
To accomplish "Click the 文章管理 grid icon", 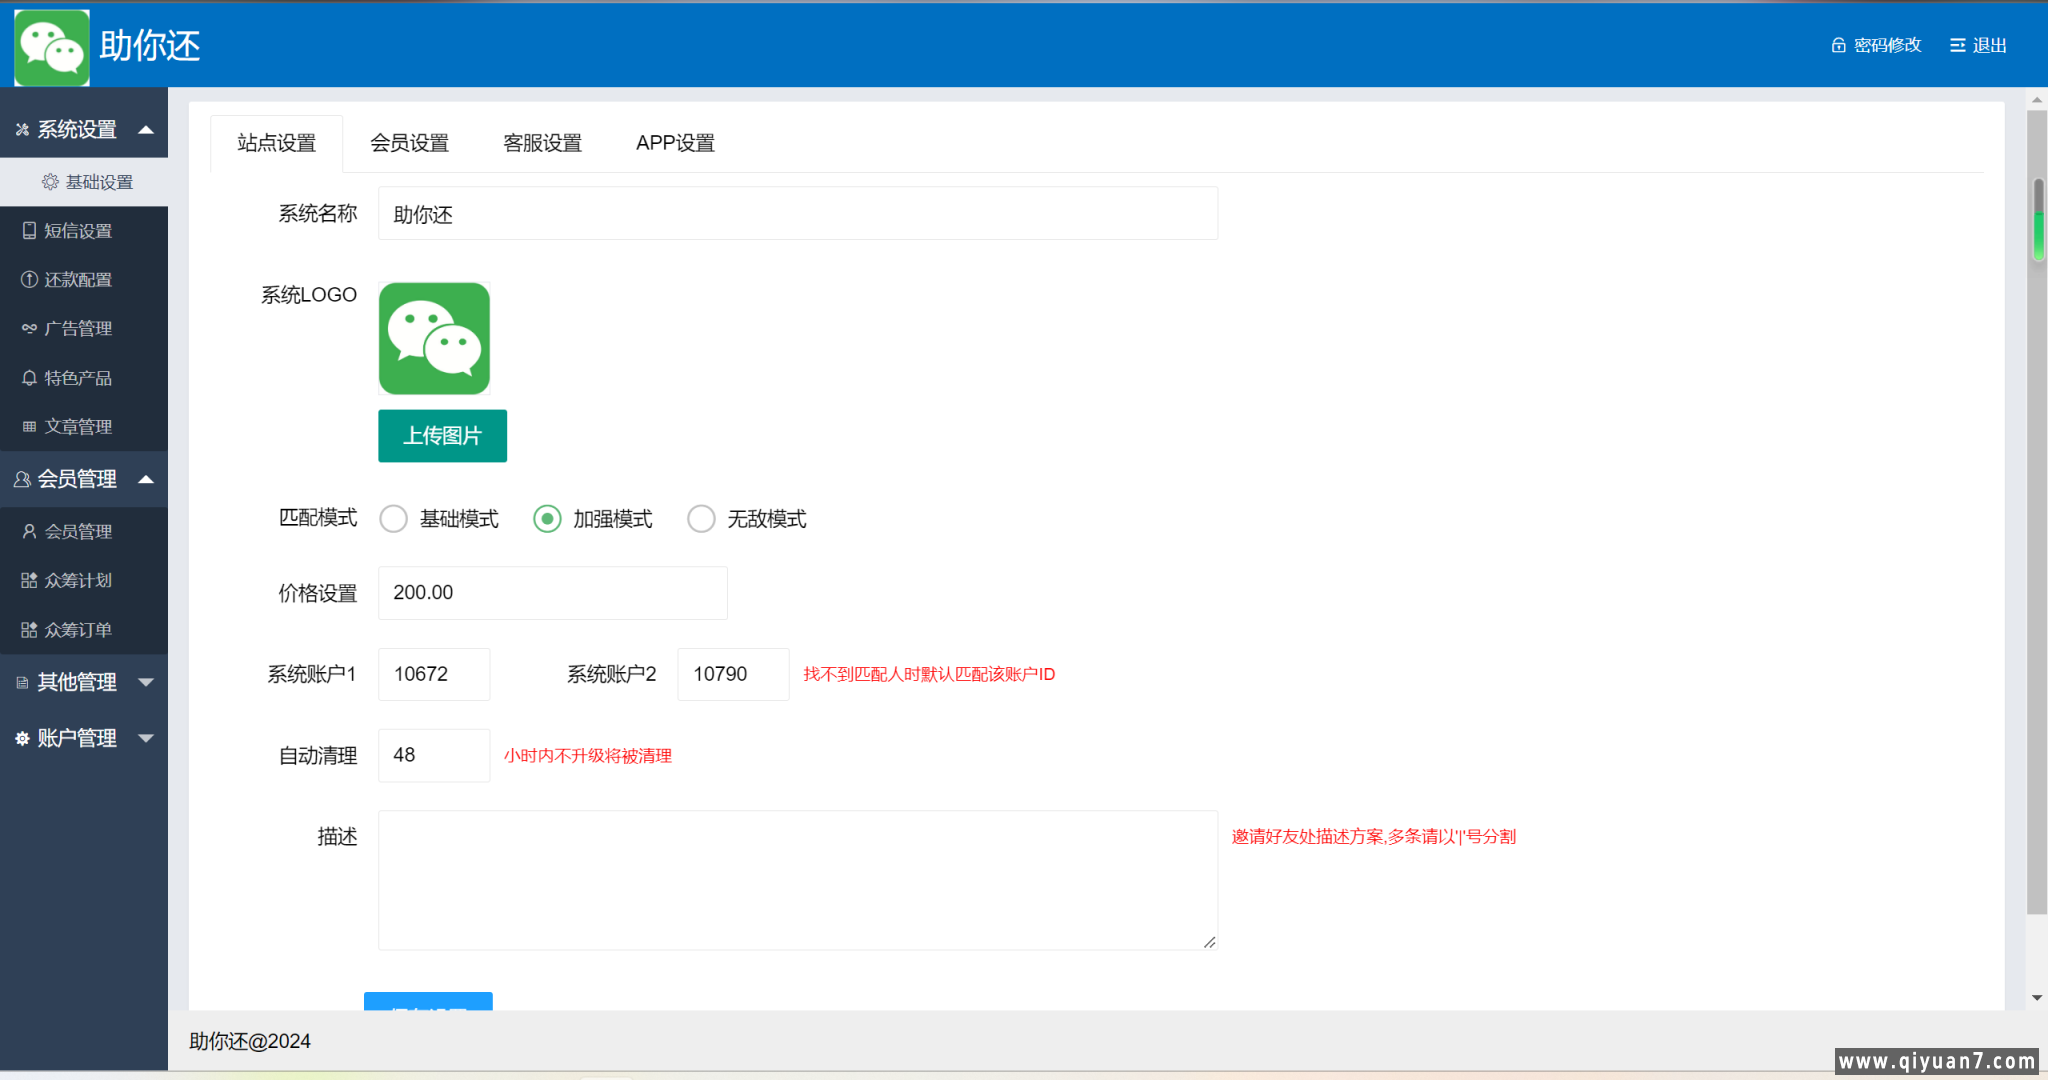I will (29, 427).
